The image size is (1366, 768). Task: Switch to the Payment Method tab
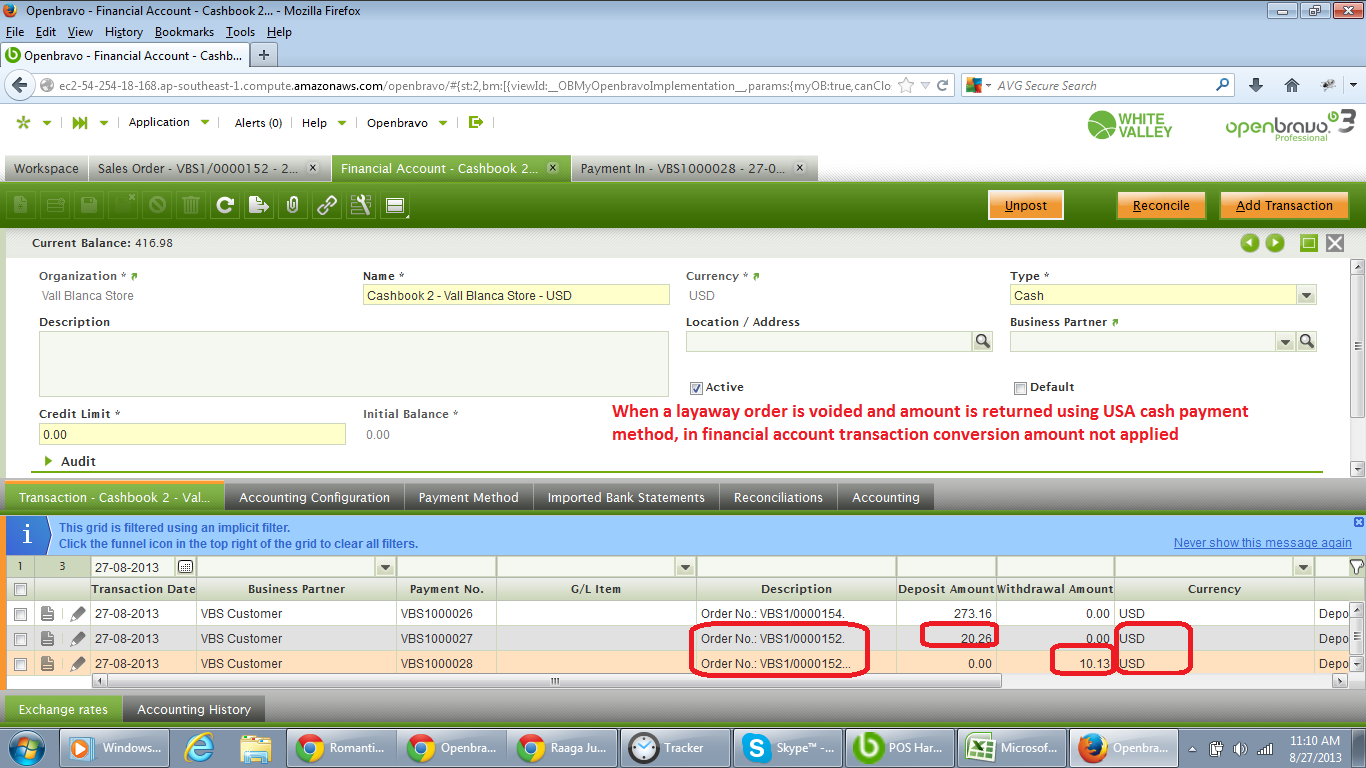(x=468, y=497)
